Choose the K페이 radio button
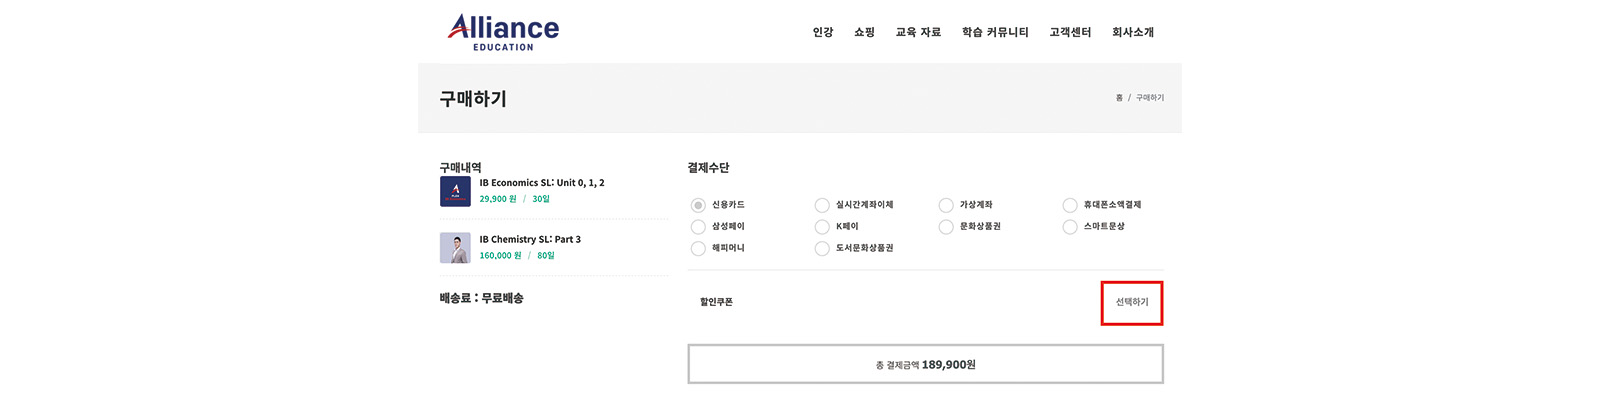 coord(822,227)
